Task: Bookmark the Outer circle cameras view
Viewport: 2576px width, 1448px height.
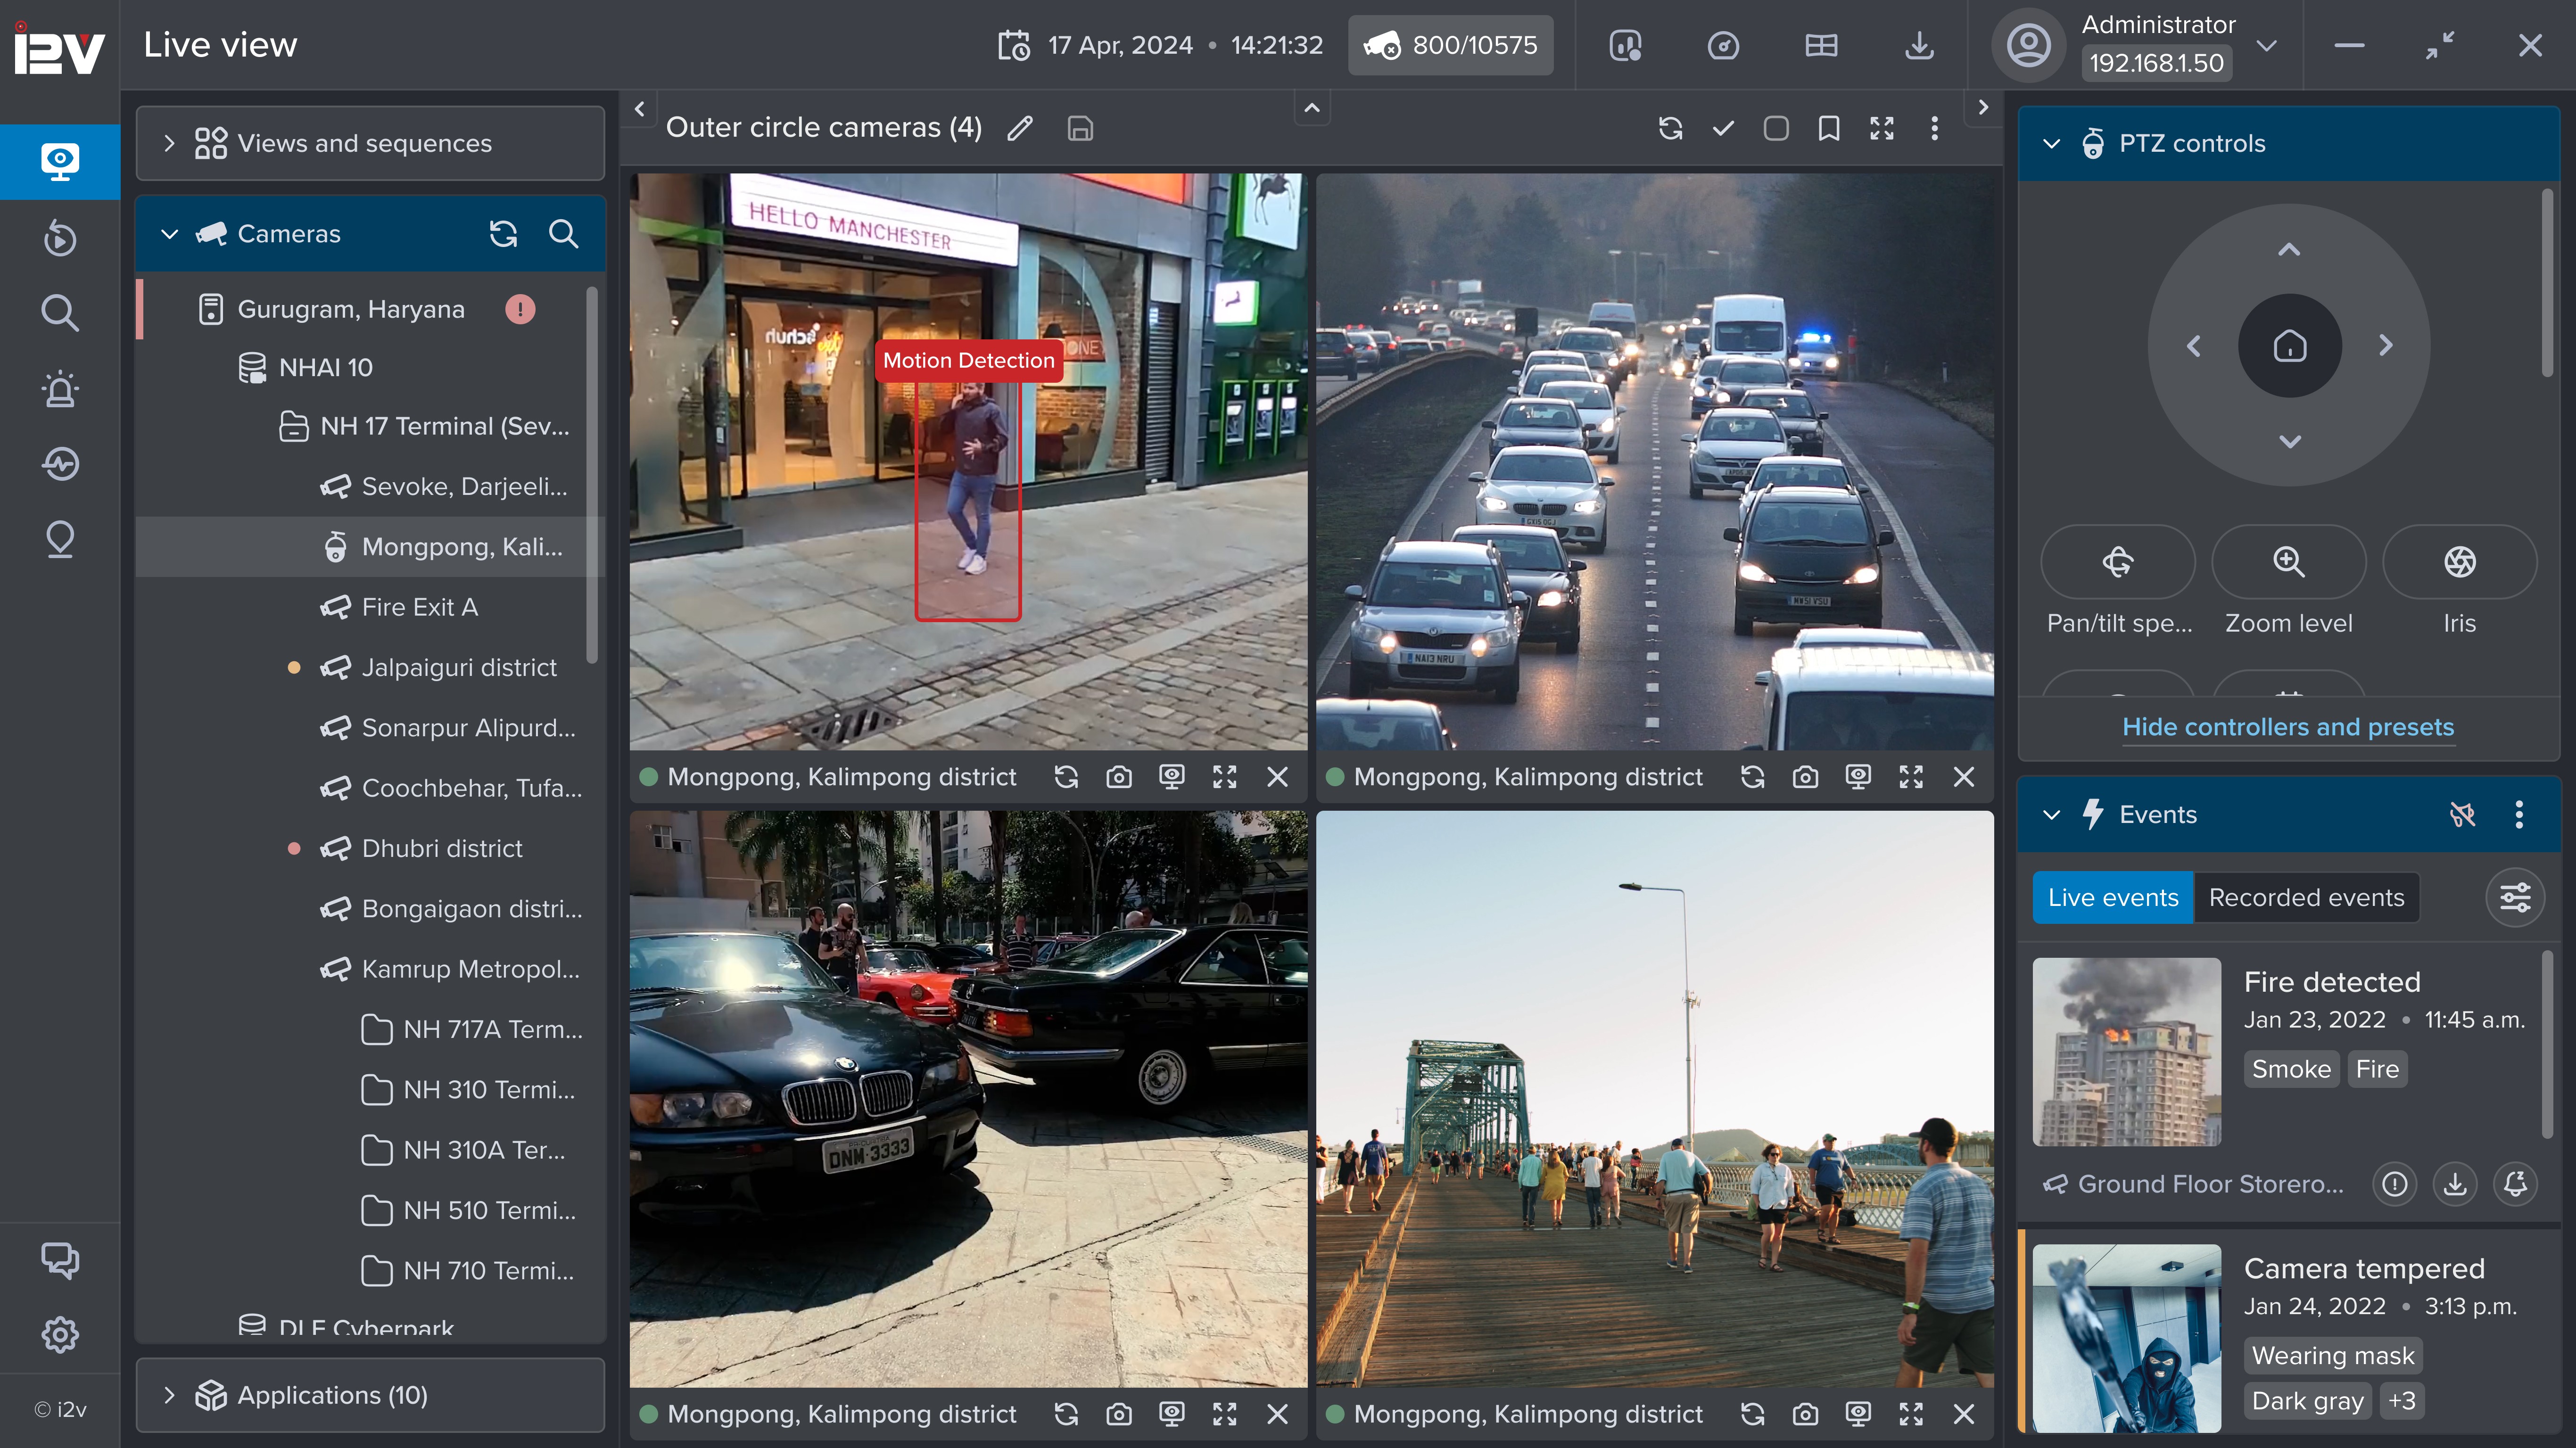Action: (1829, 128)
